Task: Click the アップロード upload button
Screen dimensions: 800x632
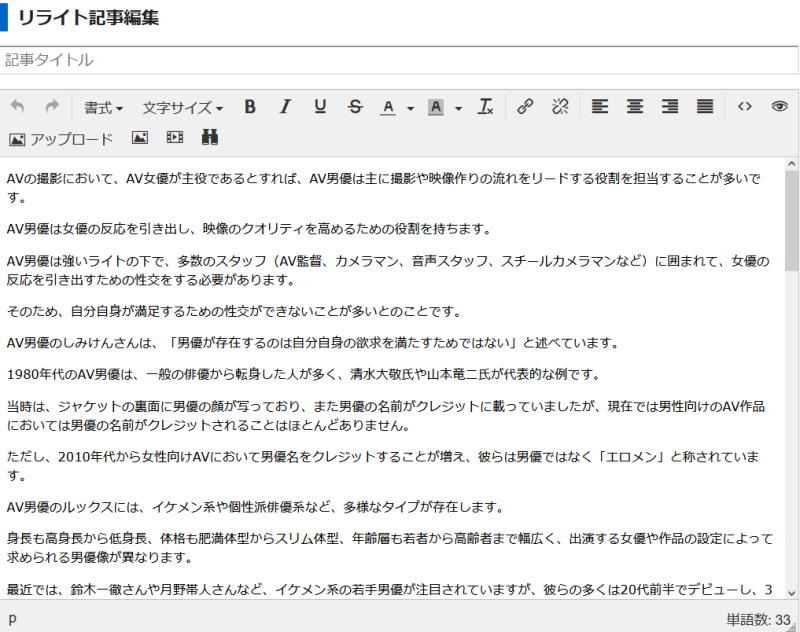Action: [x=61, y=138]
